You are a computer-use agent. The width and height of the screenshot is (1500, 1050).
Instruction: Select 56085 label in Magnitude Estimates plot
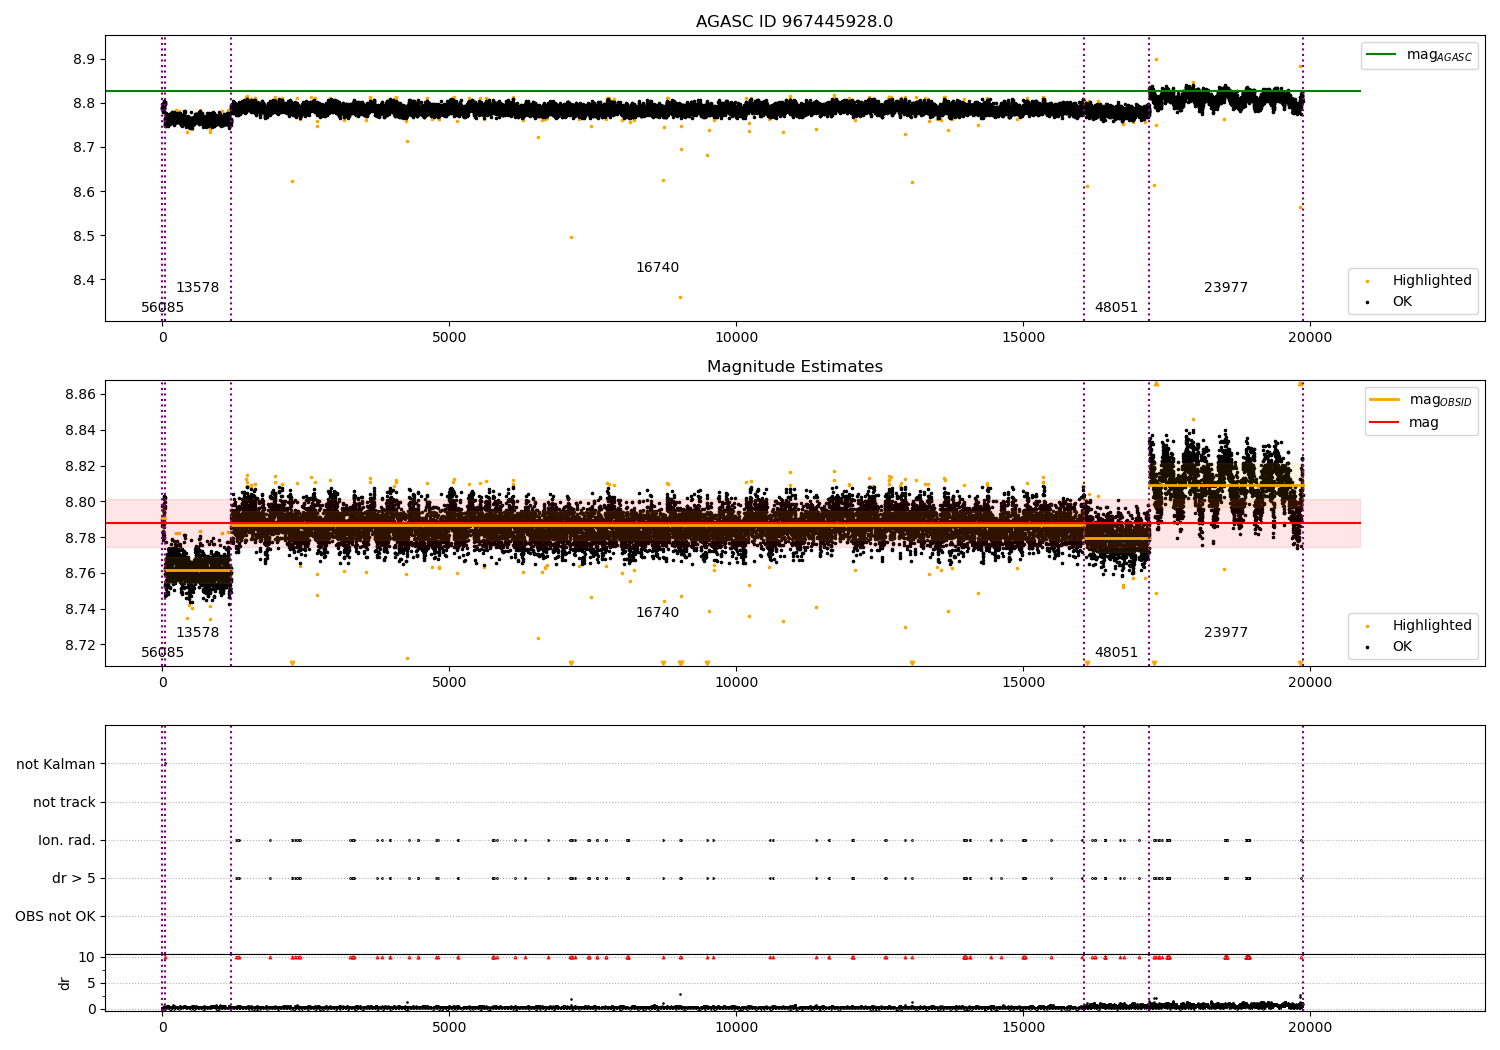point(163,653)
